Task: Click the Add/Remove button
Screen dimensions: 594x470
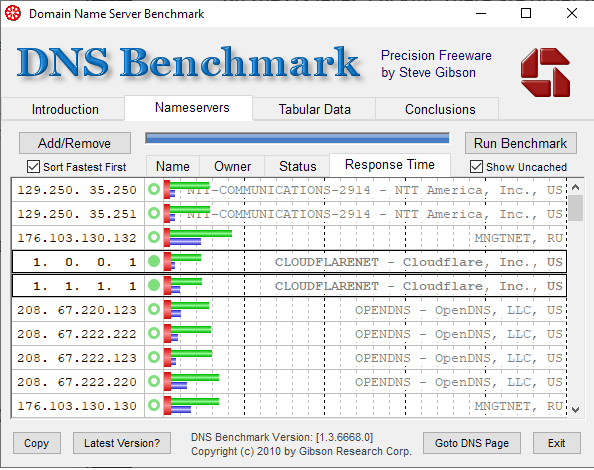Action: (x=75, y=143)
